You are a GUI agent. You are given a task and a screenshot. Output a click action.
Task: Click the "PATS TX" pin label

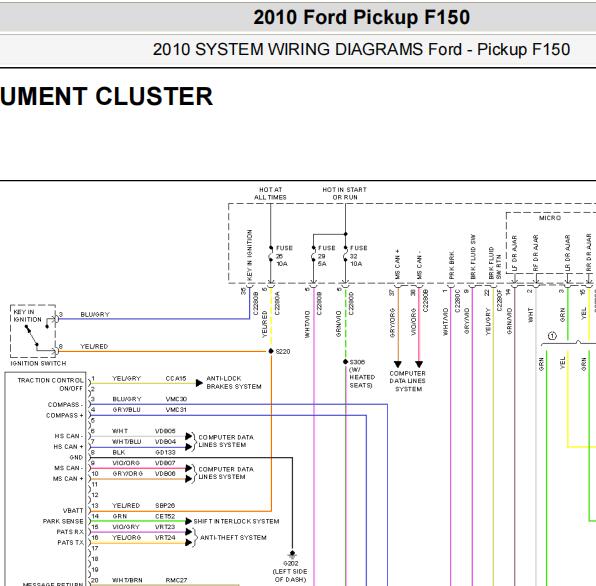pyautogui.click(x=70, y=542)
